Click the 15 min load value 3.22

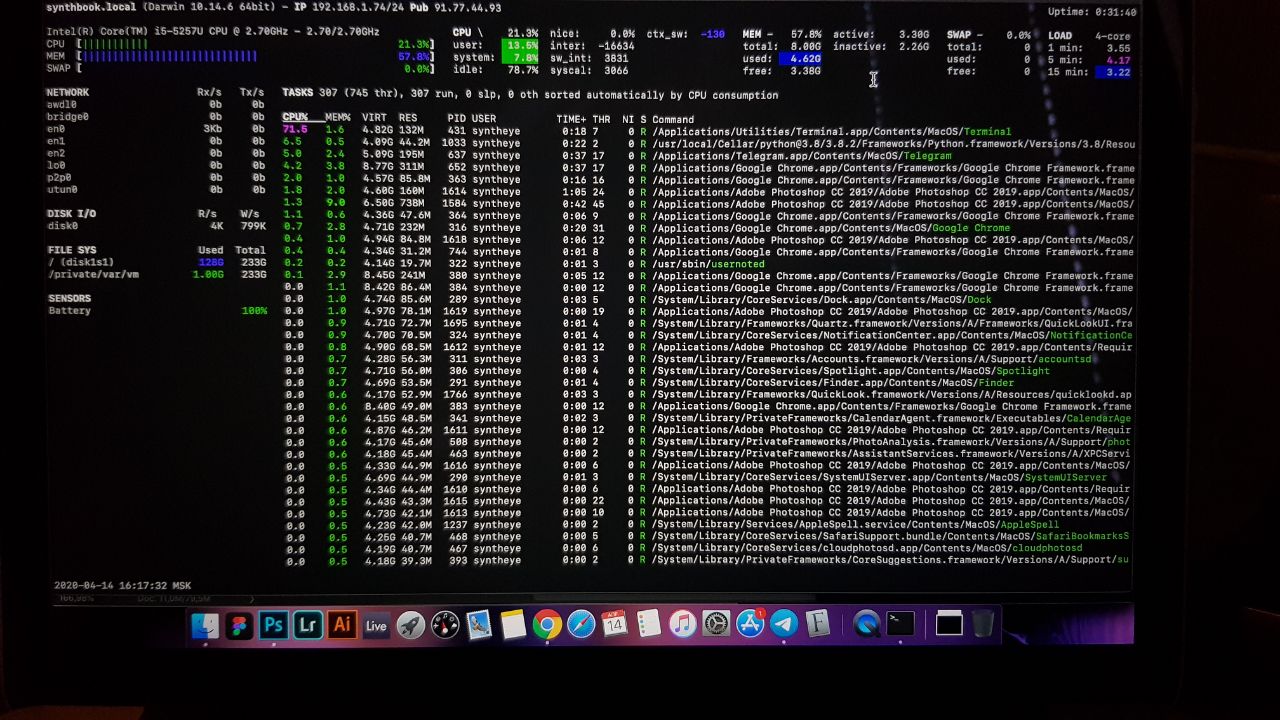coord(1114,72)
